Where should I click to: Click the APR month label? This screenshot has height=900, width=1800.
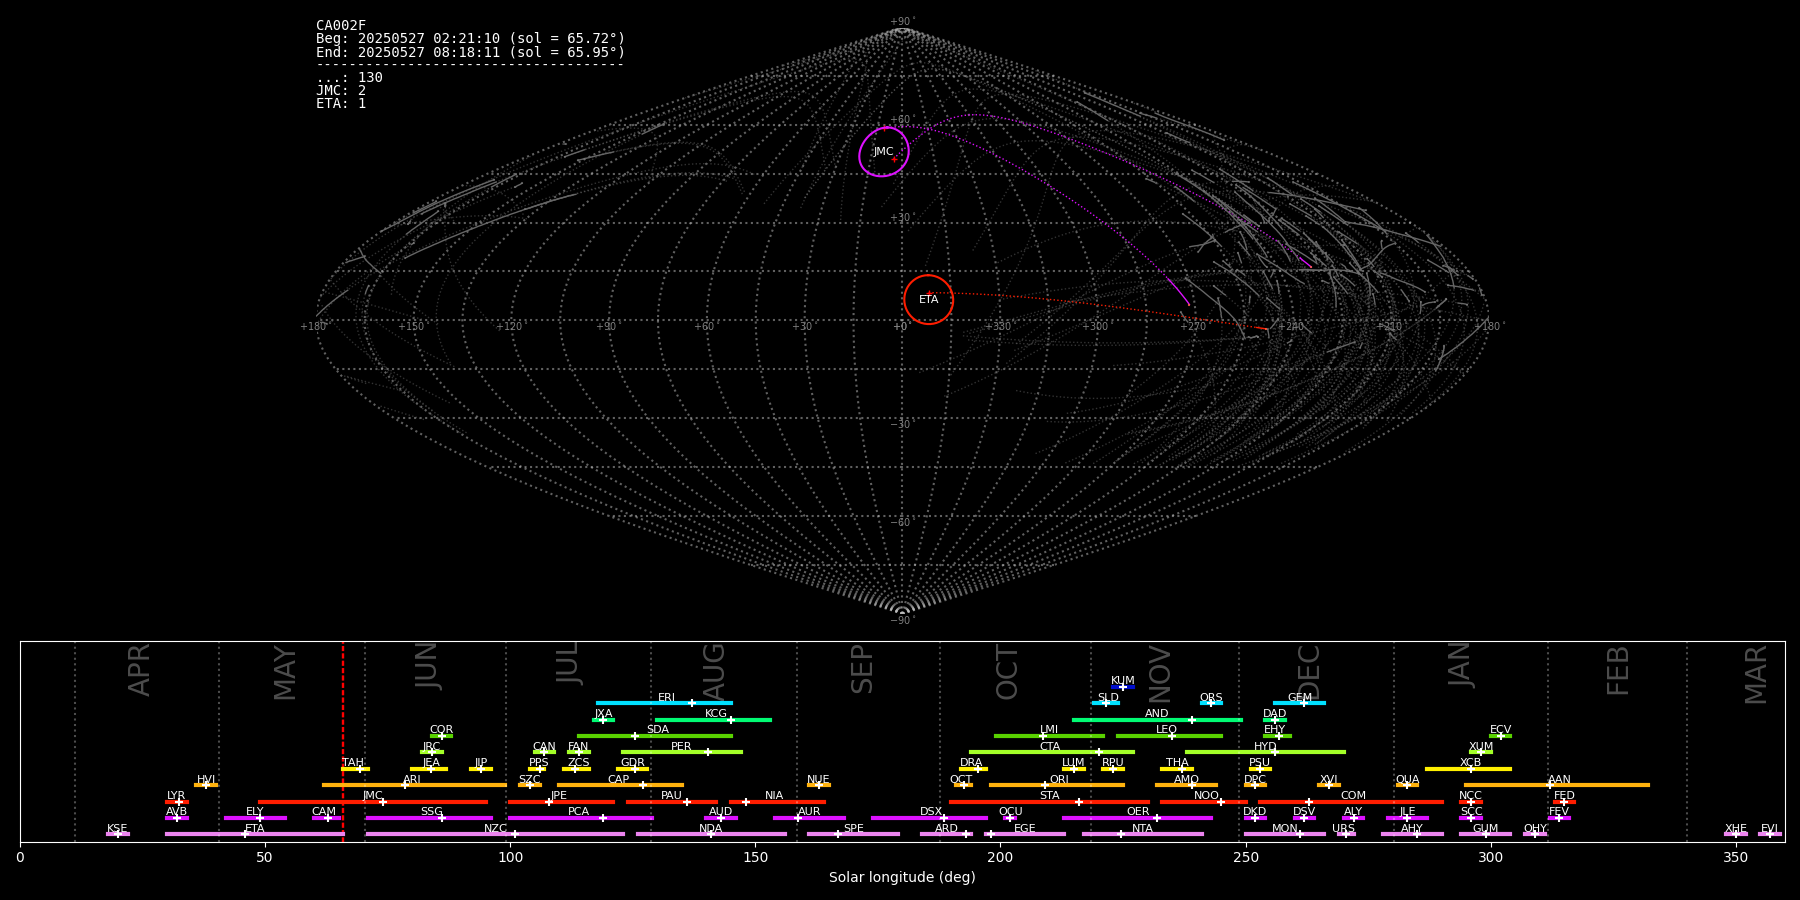[140, 670]
